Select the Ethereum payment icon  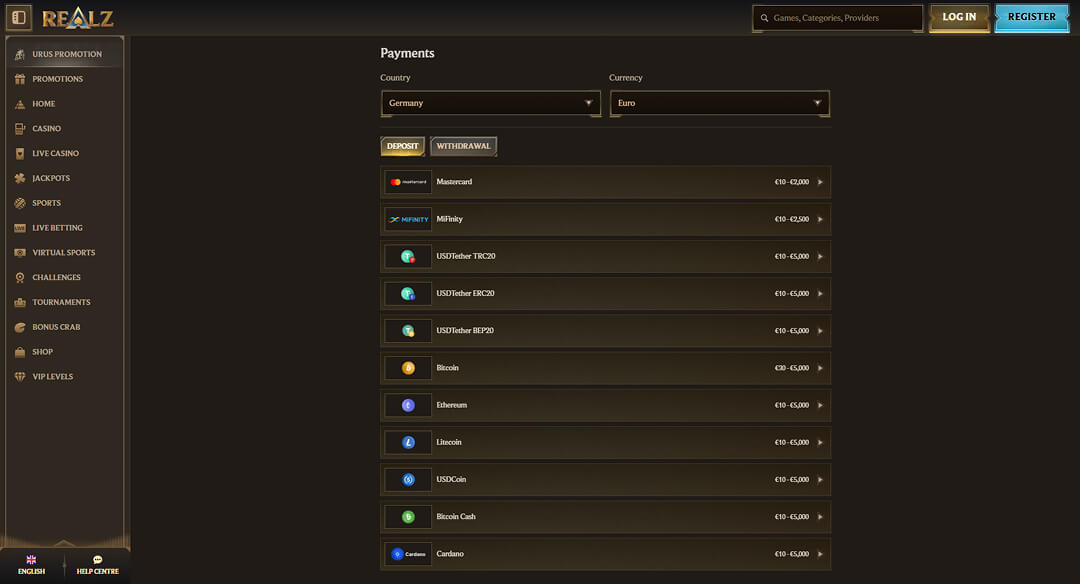pos(407,405)
